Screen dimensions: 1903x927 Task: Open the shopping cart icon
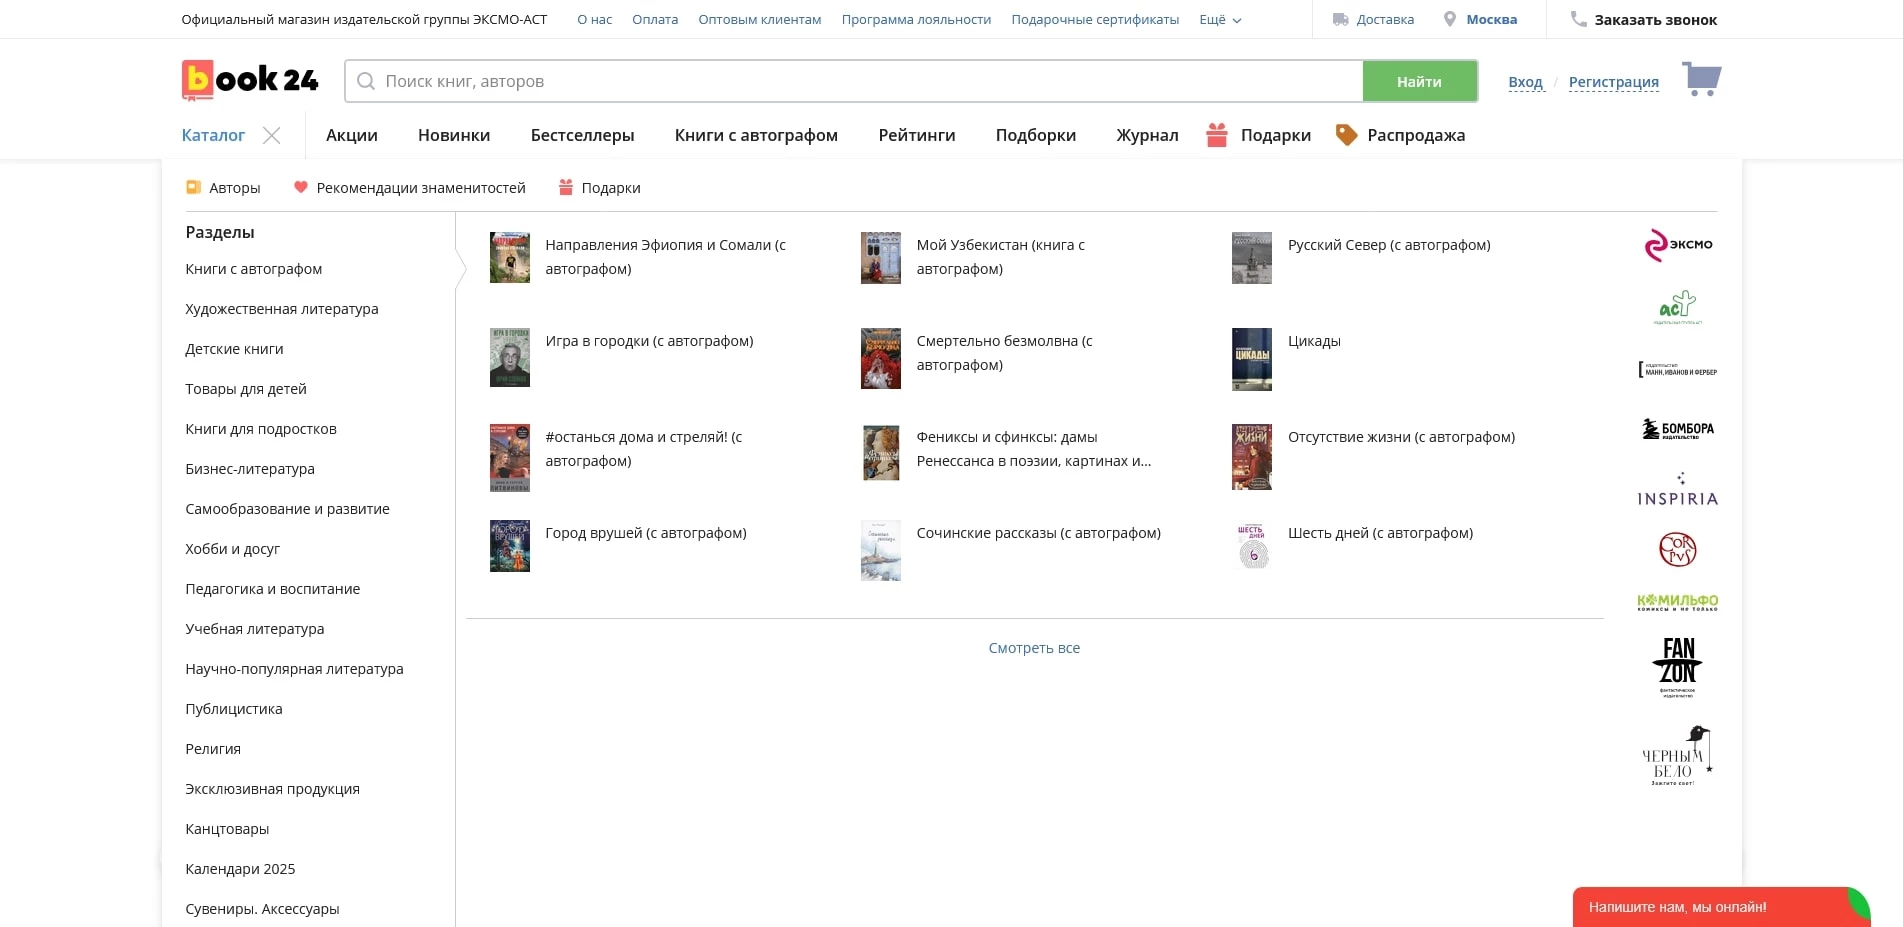point(1701,79)
